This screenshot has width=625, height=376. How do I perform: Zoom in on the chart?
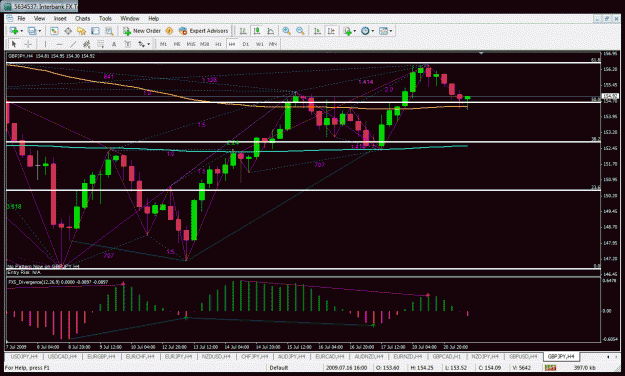[x=286, y=31]
